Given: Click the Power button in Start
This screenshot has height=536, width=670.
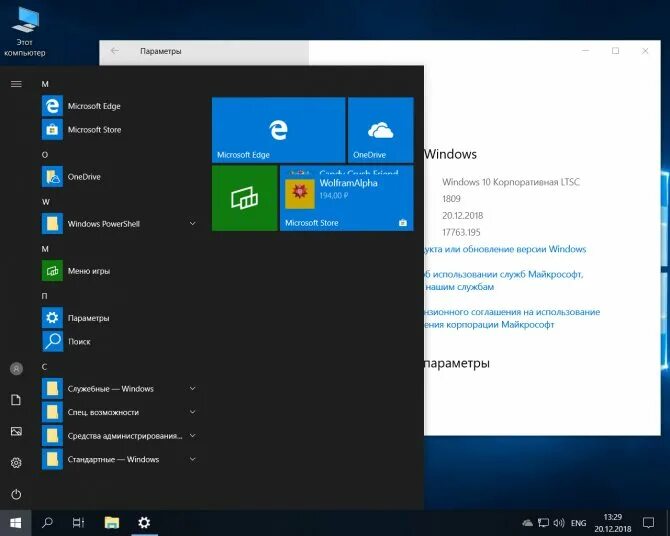Looking at the screenshot, I should 16,494.
